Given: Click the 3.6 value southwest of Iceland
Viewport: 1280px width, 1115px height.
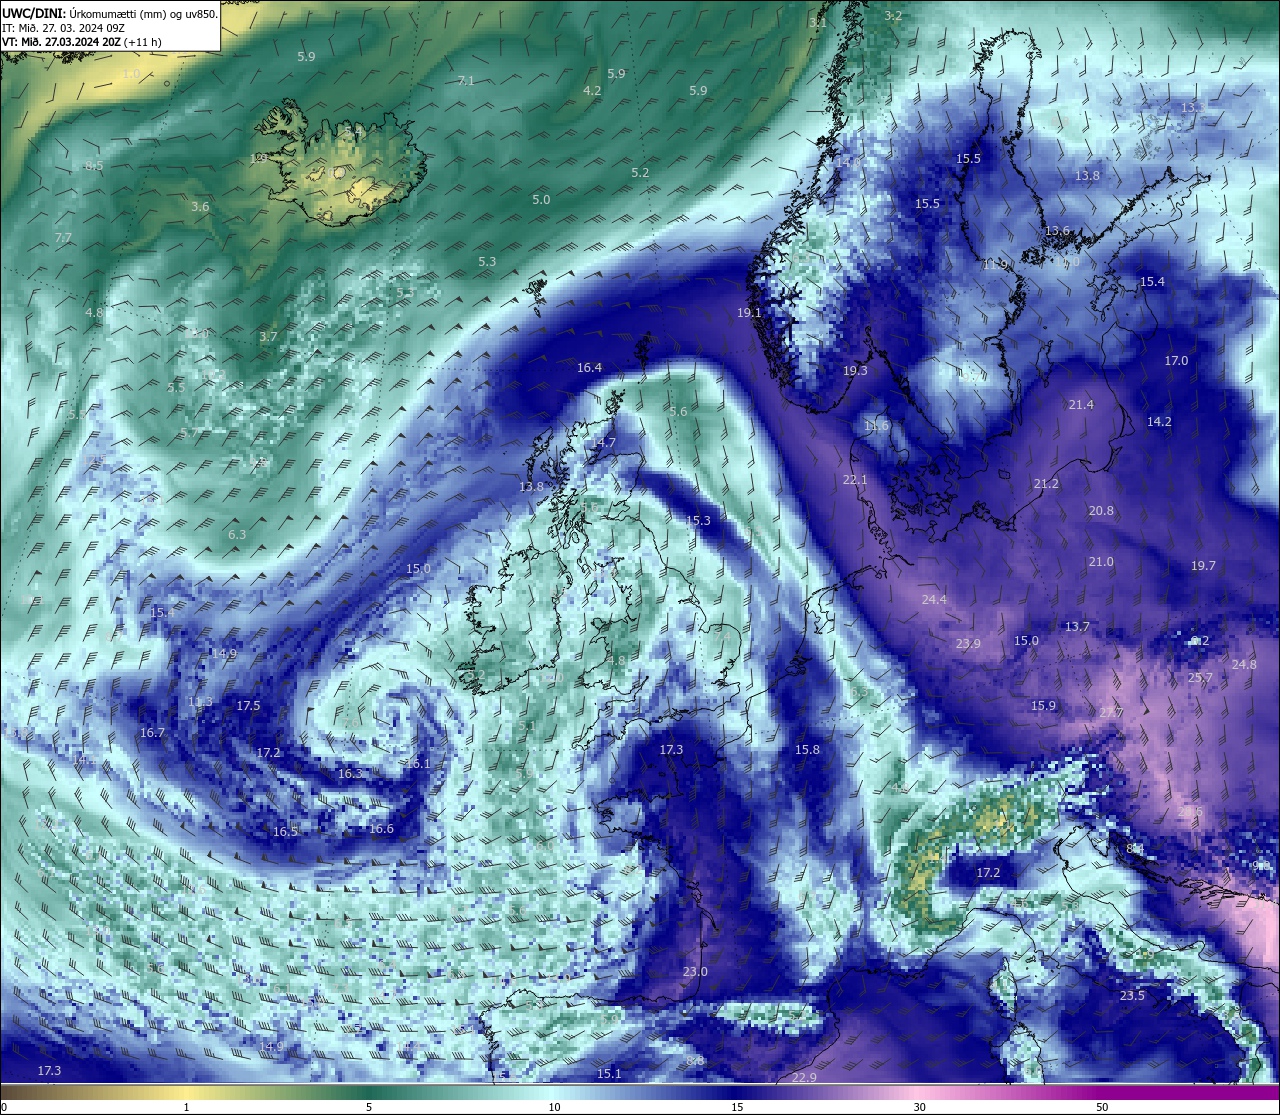Looking at the screenshot, I should pos(200,207).
